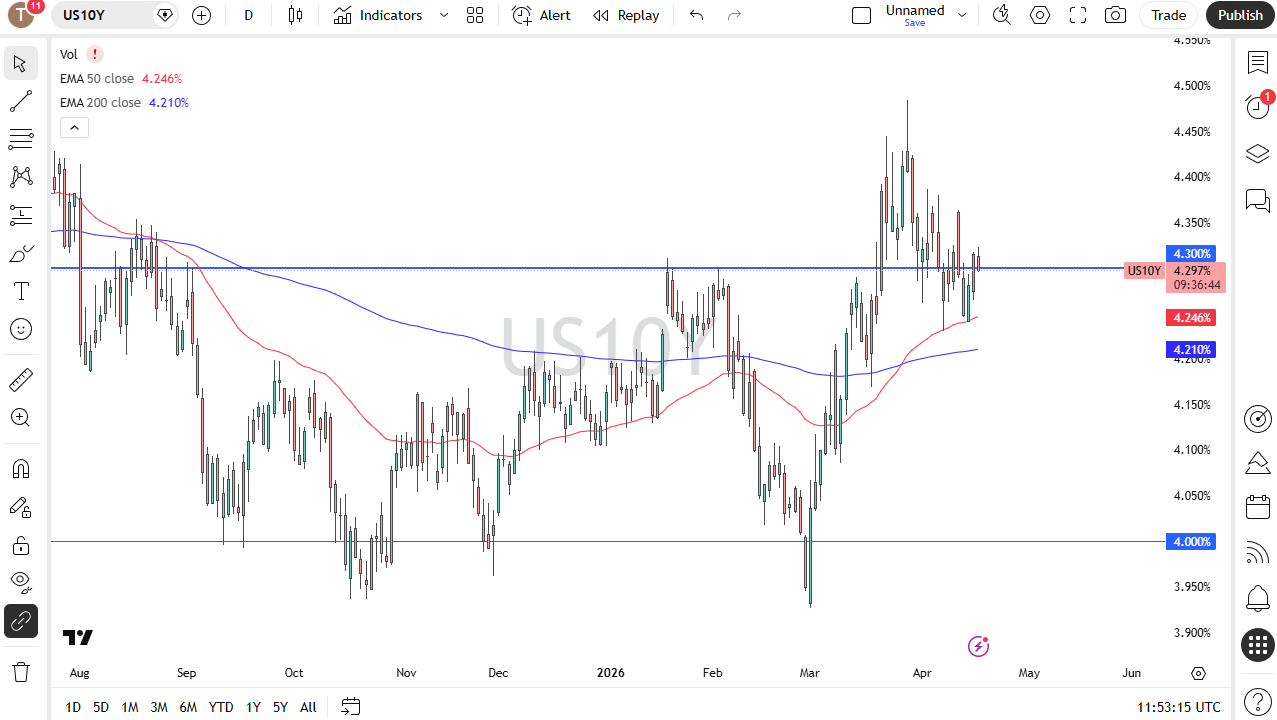Viewport: 1277px width, 720px height.
Task: Enter fullscreen mode
Action: [1078, 15]
